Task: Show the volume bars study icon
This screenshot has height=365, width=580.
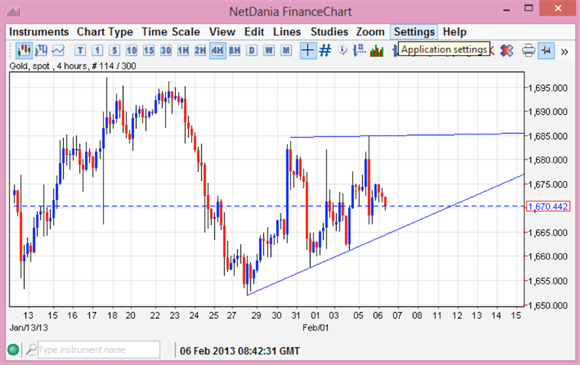Action: (x=377, y=51)
